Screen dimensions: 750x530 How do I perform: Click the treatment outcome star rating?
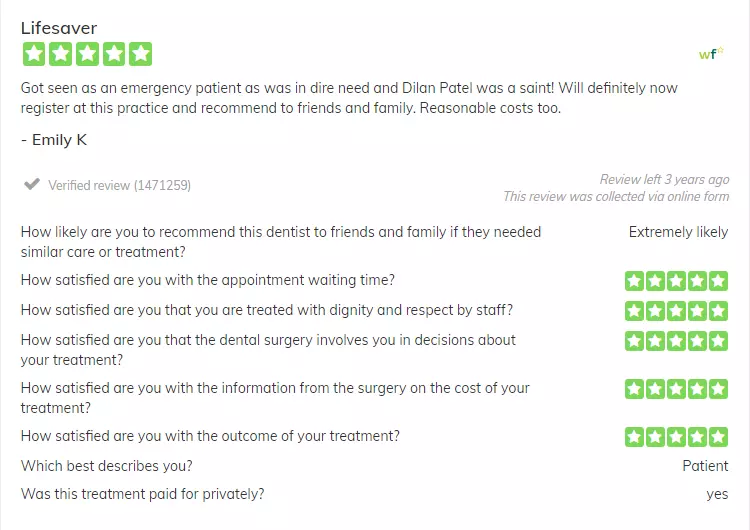click(x=676, y=437)
